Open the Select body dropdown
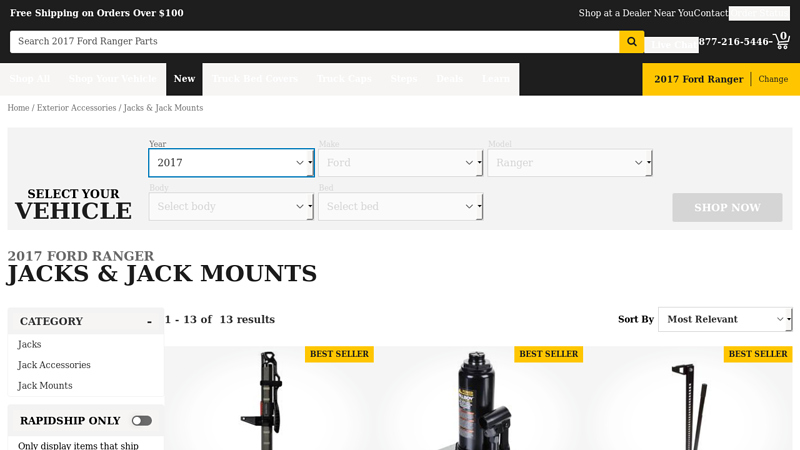 tap(231, 207)
